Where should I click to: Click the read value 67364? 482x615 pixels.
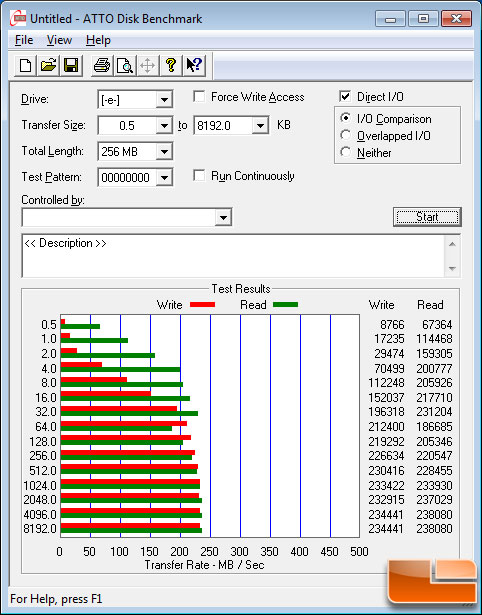[437, 325]
